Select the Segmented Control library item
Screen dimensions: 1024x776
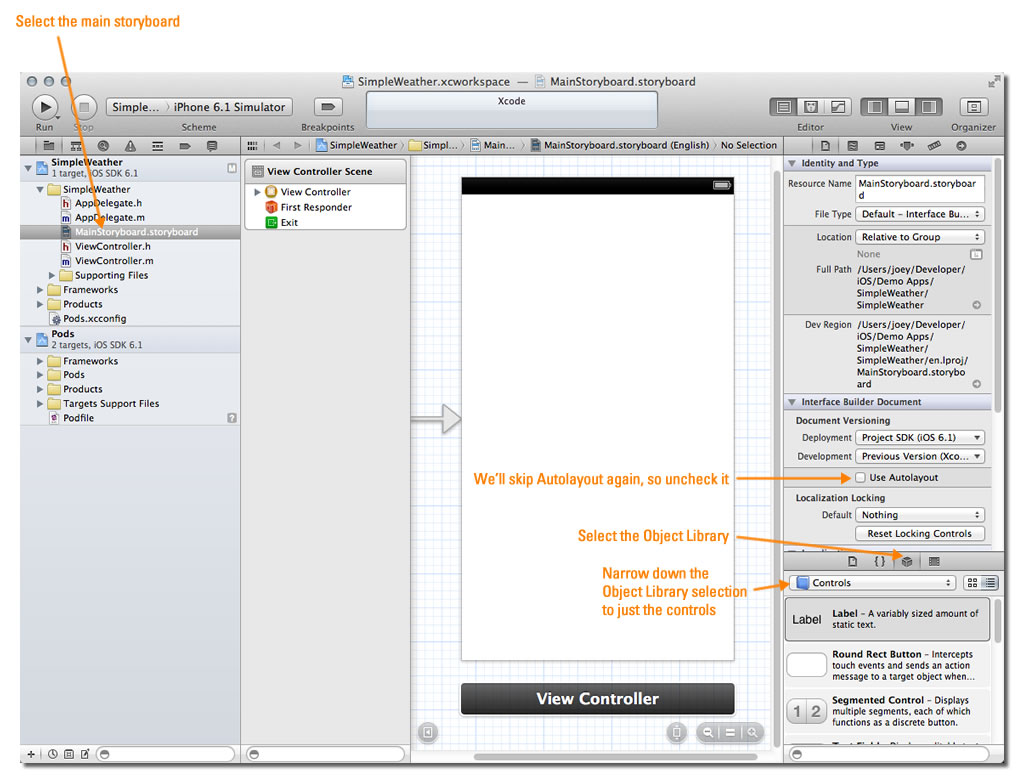click(x=888, y=711)
